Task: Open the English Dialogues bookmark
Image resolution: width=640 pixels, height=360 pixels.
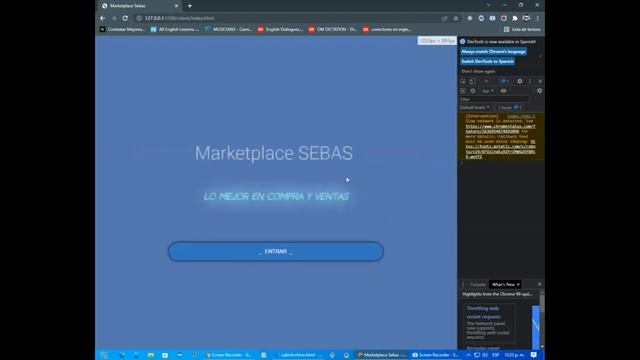Action: click(280, 29)
